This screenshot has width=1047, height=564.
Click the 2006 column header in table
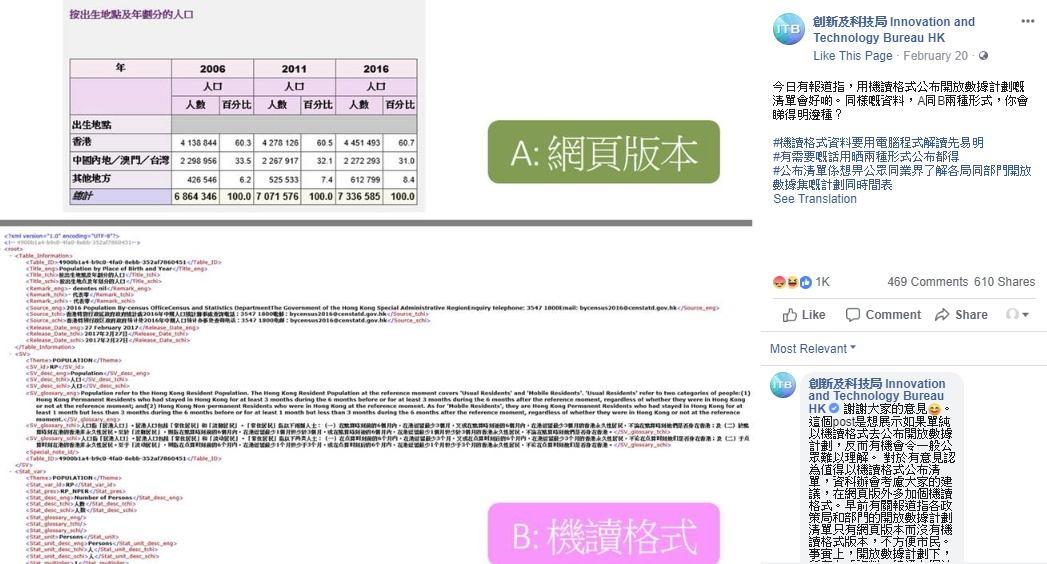click(212, 68)
